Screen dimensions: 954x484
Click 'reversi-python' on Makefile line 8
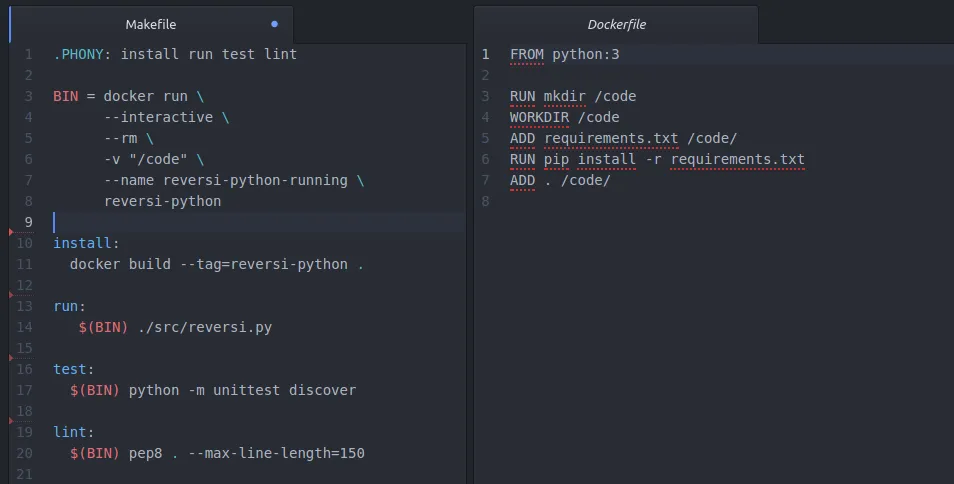tap(162, 201)
